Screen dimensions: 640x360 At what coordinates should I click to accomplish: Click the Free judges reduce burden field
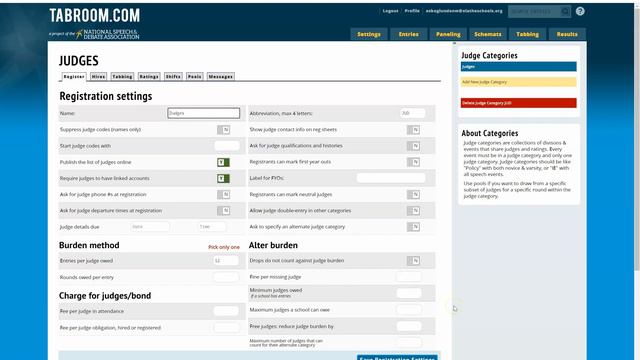tap(409, 326)
